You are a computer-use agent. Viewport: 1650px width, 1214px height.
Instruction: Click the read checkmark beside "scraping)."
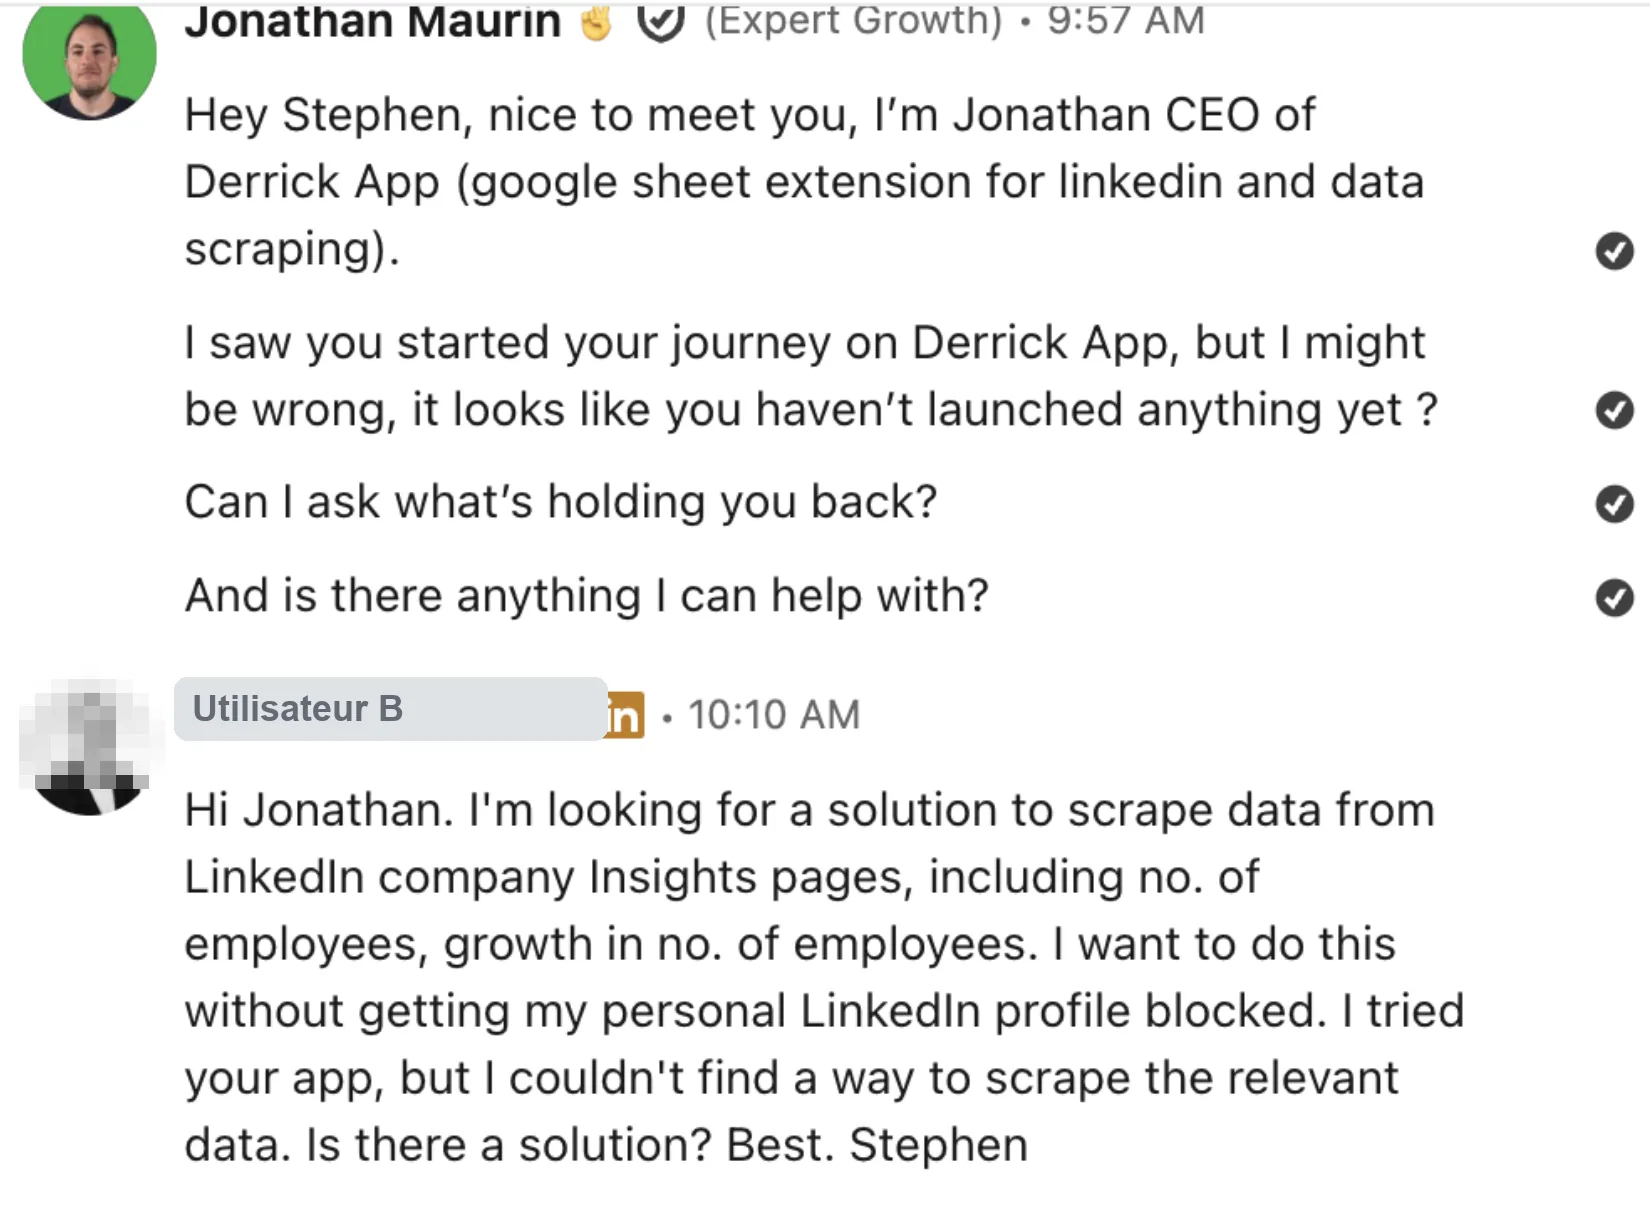[1614, 251]
